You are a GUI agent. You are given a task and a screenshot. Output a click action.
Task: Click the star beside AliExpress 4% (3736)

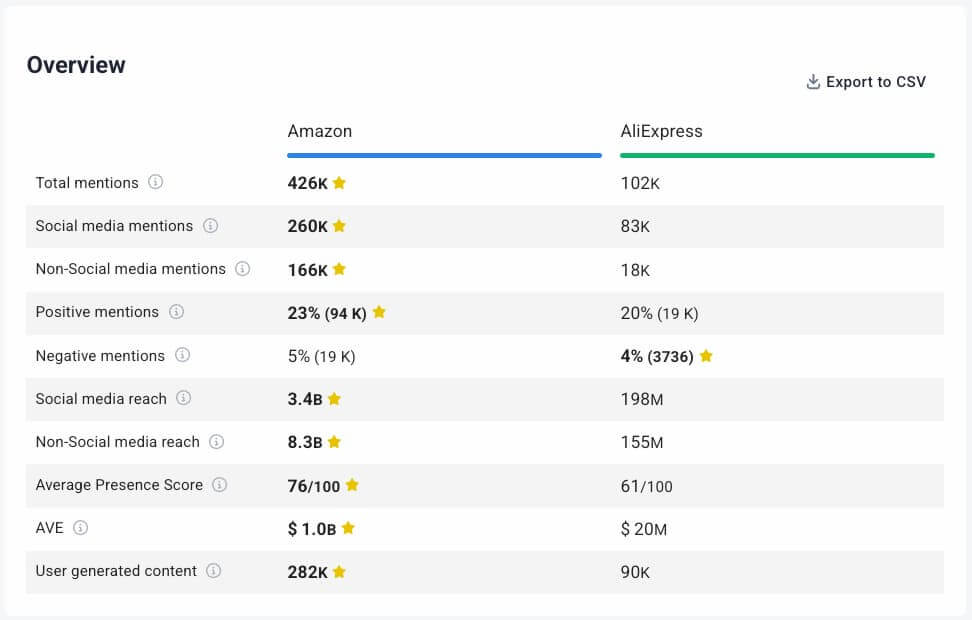point(706,356)
